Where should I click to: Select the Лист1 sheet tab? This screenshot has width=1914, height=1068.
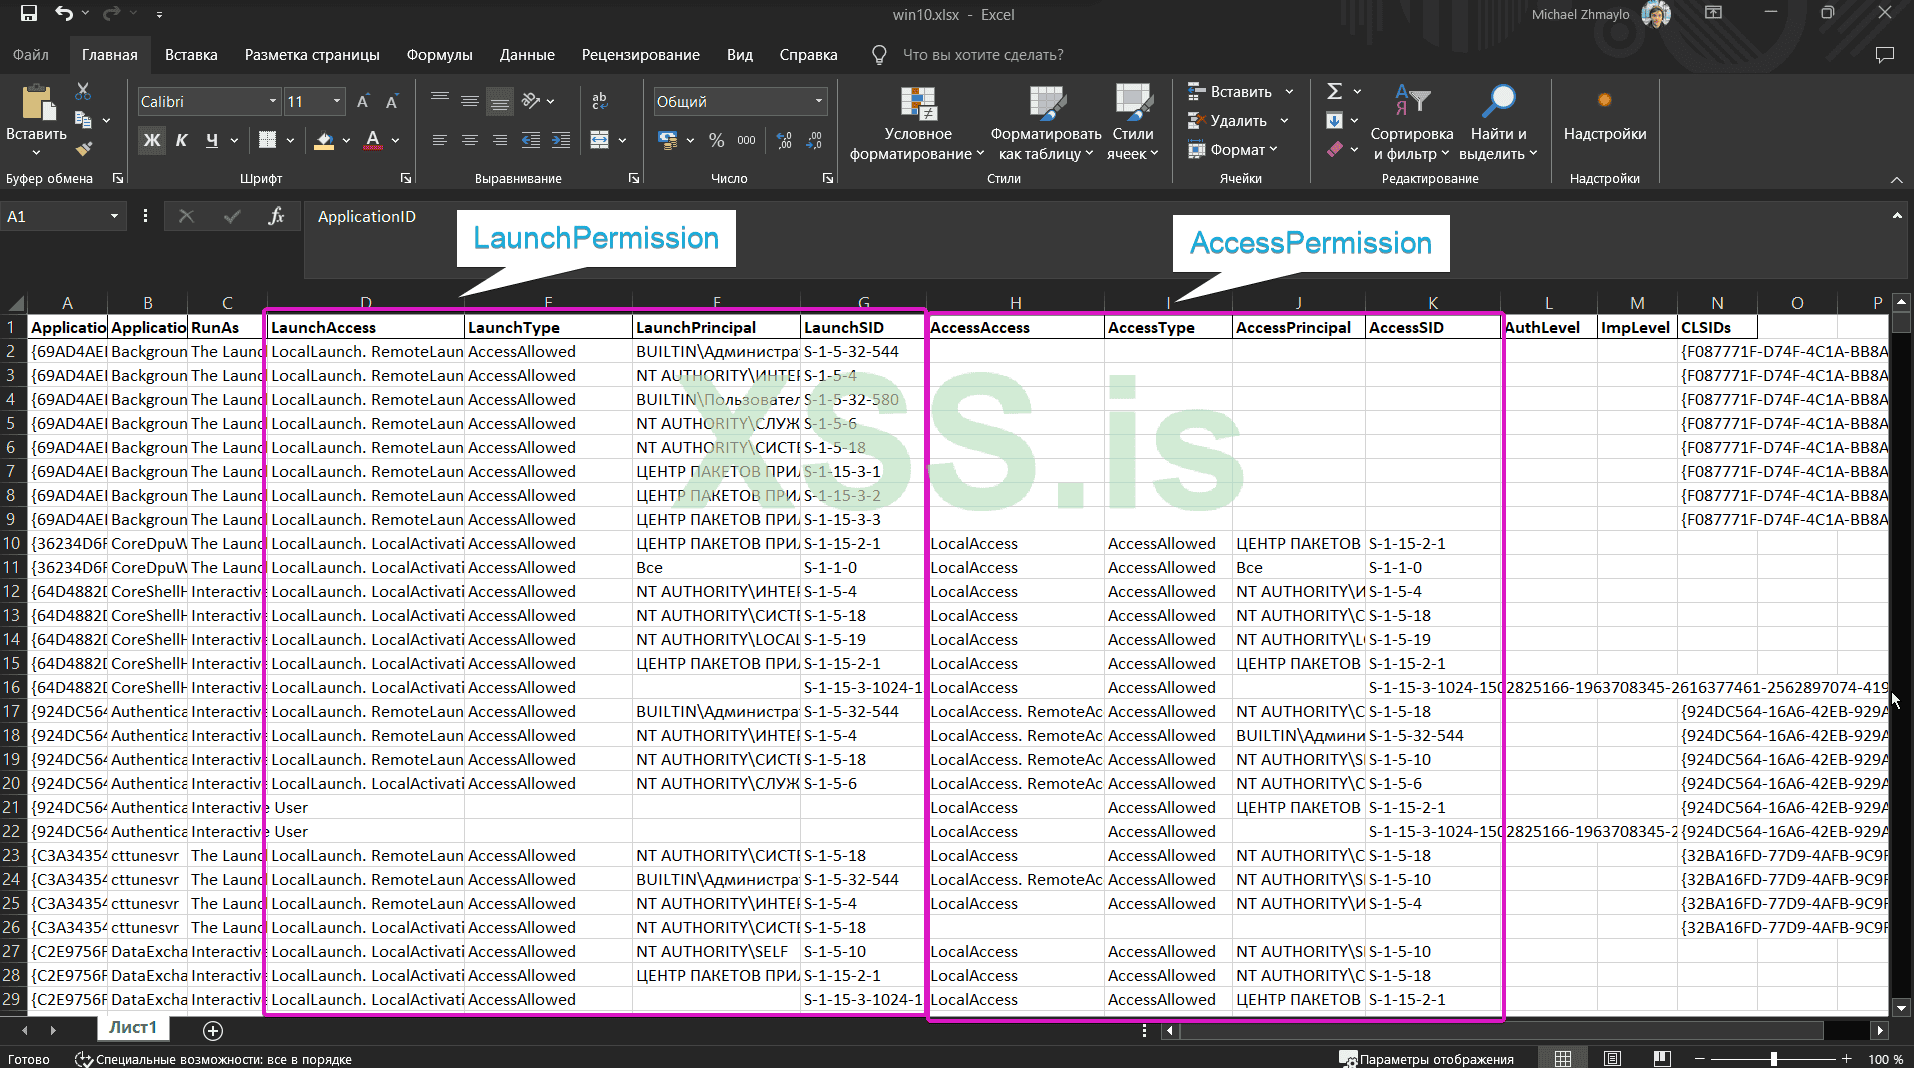pyautogui.click(x=133, y=1028)
